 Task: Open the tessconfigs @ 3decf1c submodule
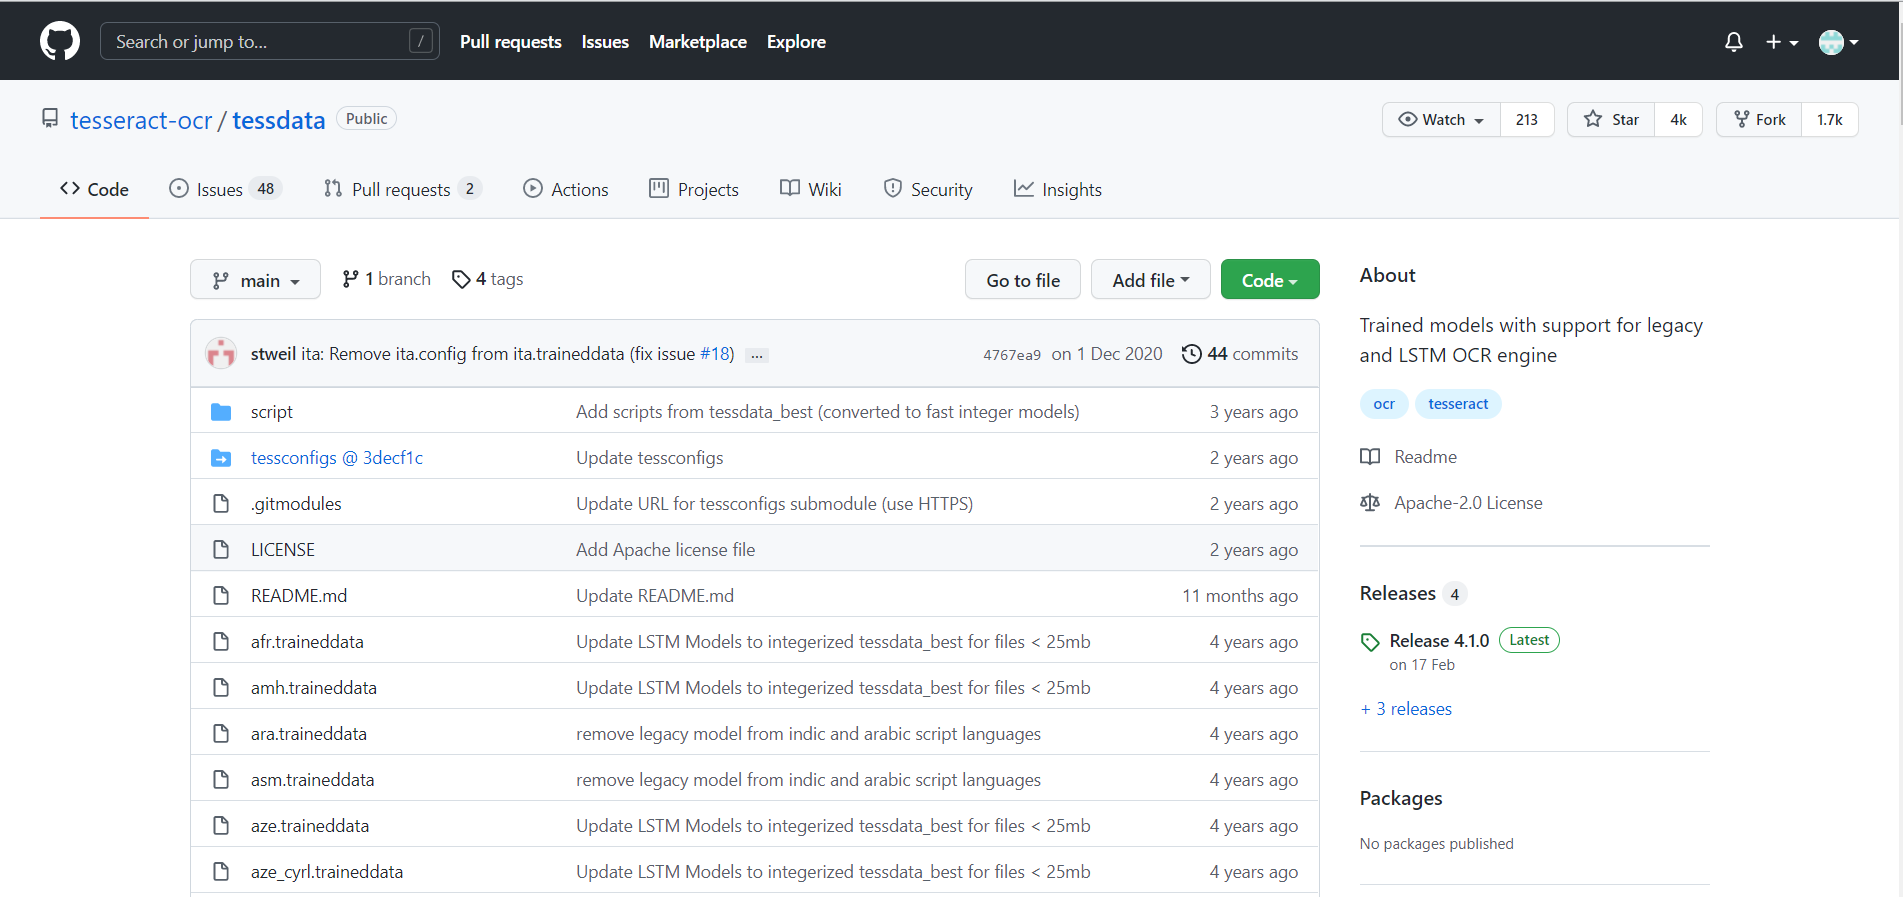[x=337, y=458]
